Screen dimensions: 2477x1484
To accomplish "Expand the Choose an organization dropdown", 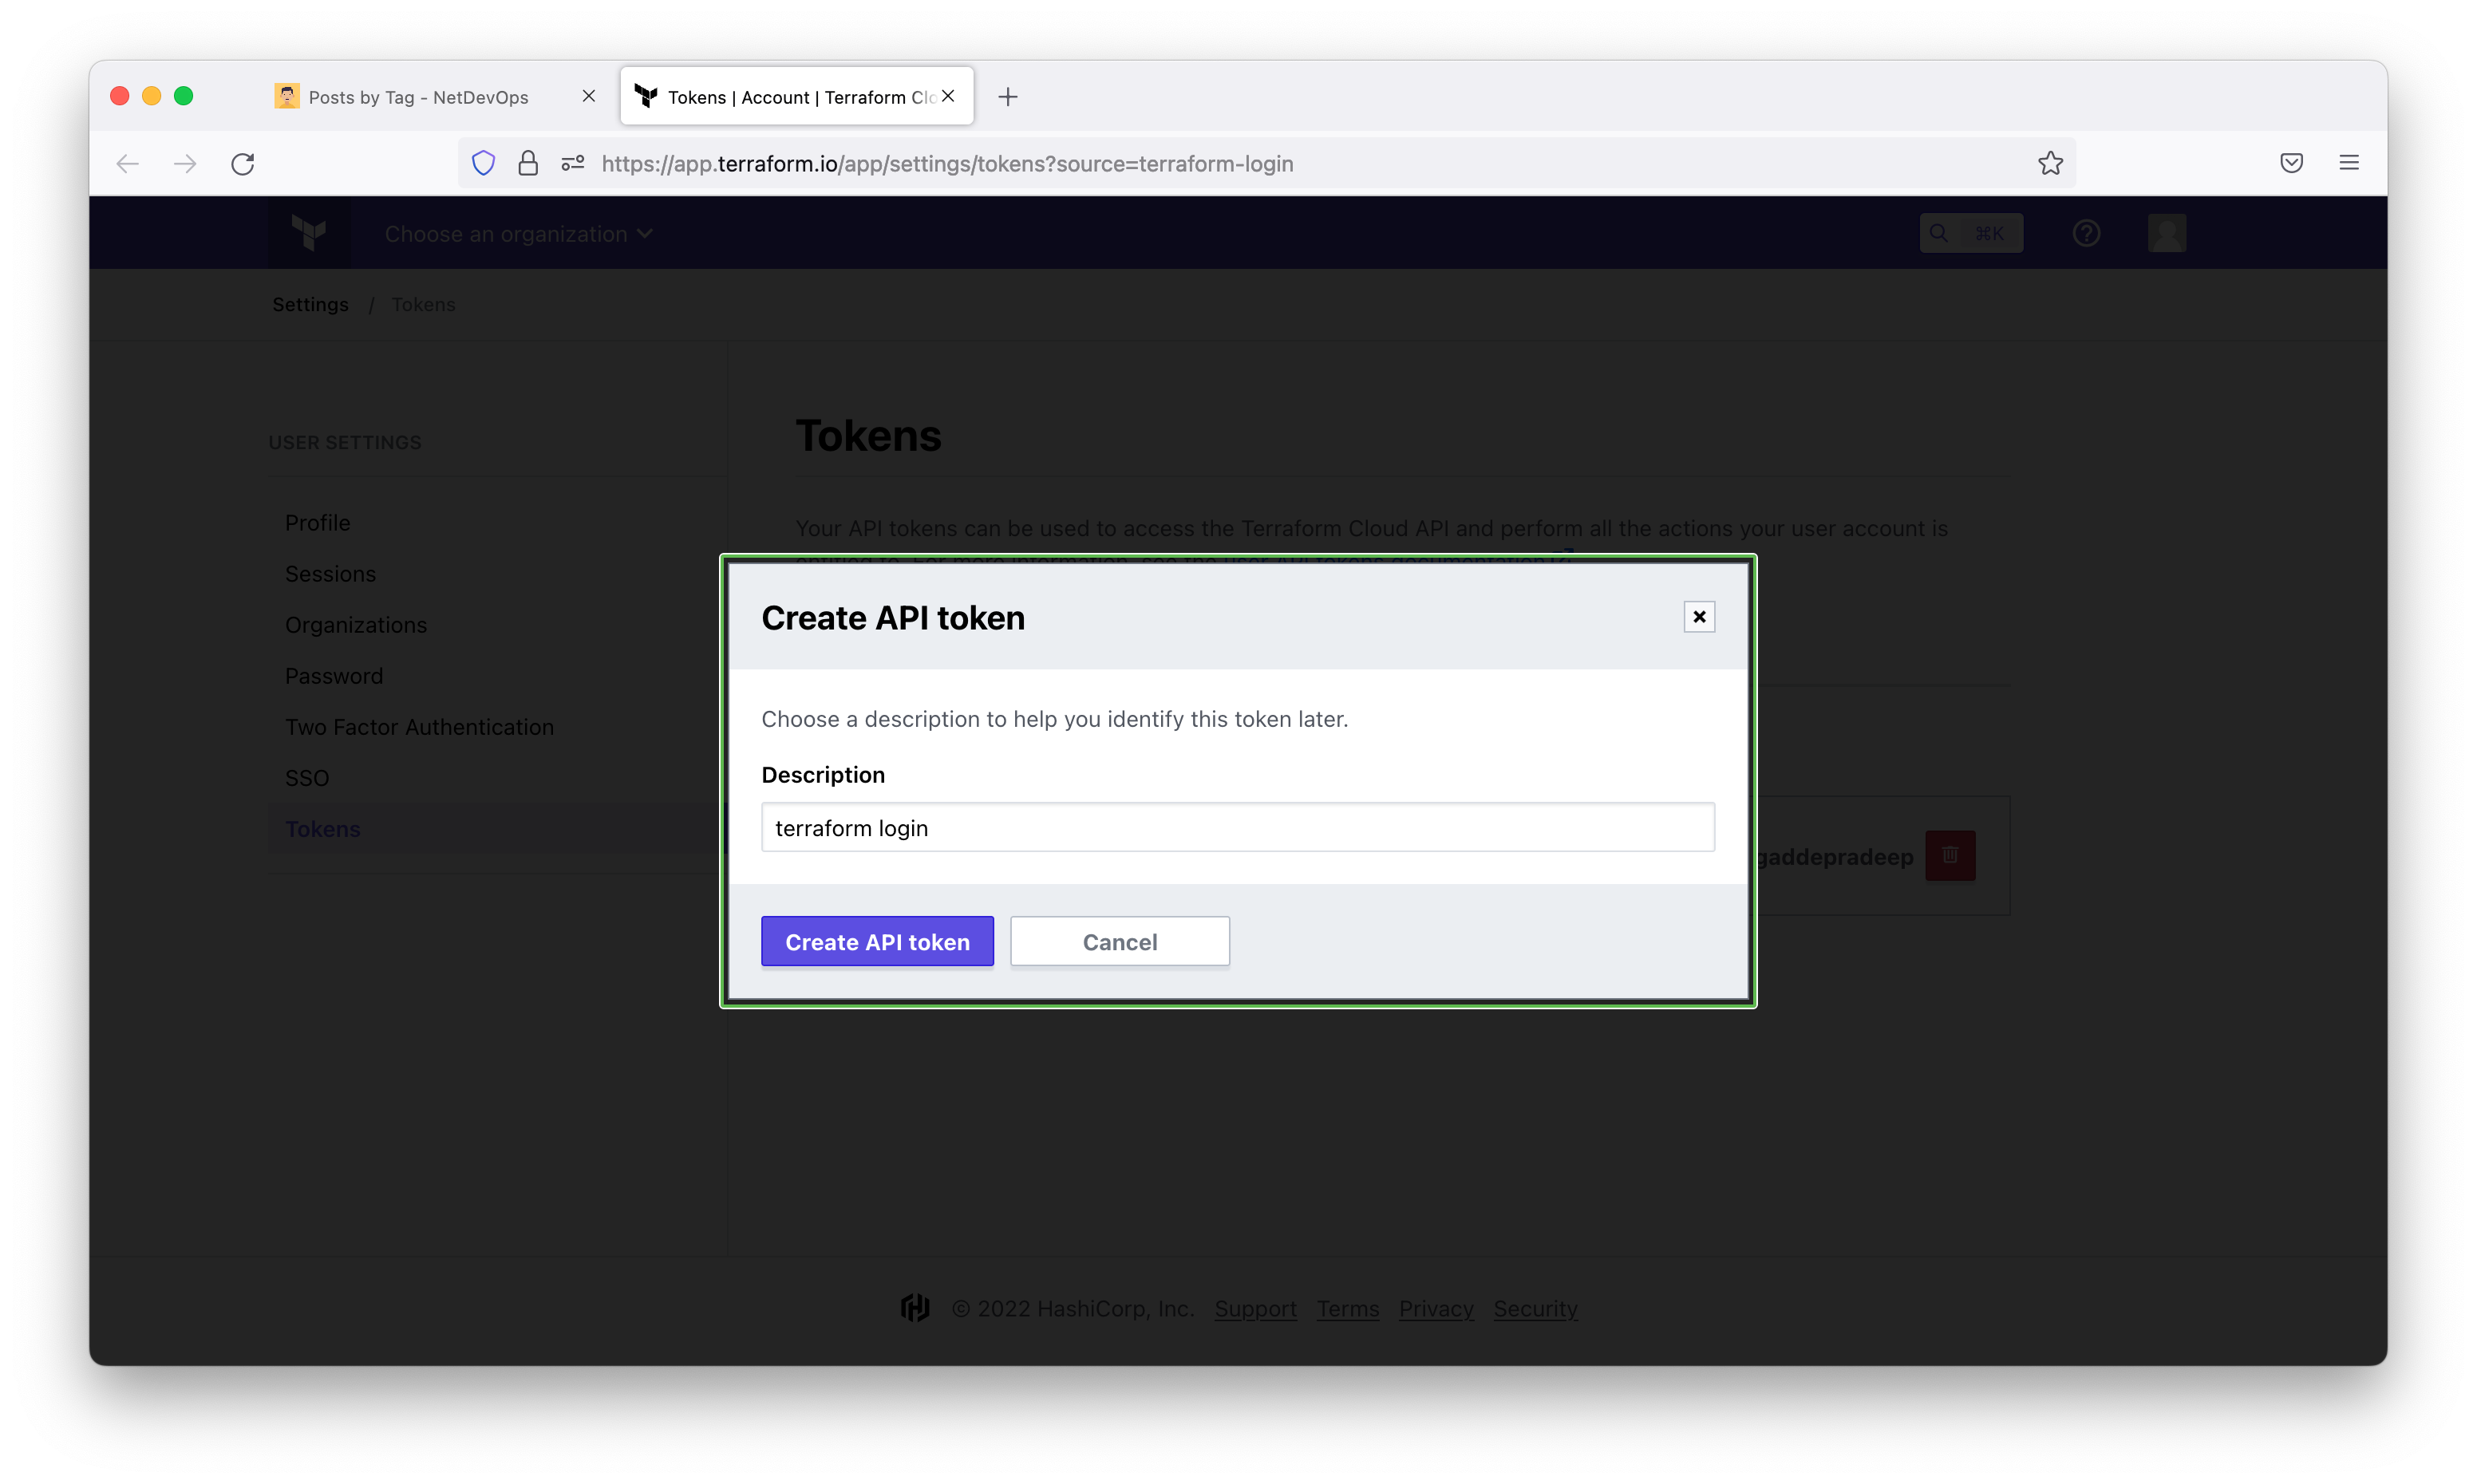I will (x=519, y=234).
